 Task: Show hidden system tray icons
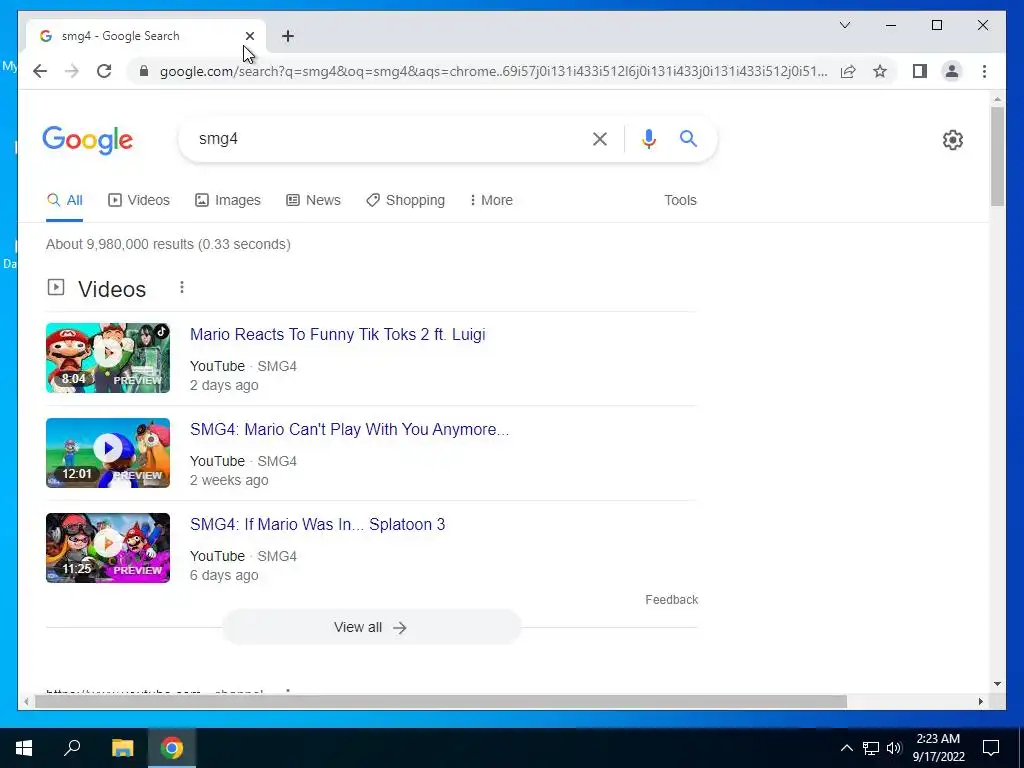(x=846, y=748)
